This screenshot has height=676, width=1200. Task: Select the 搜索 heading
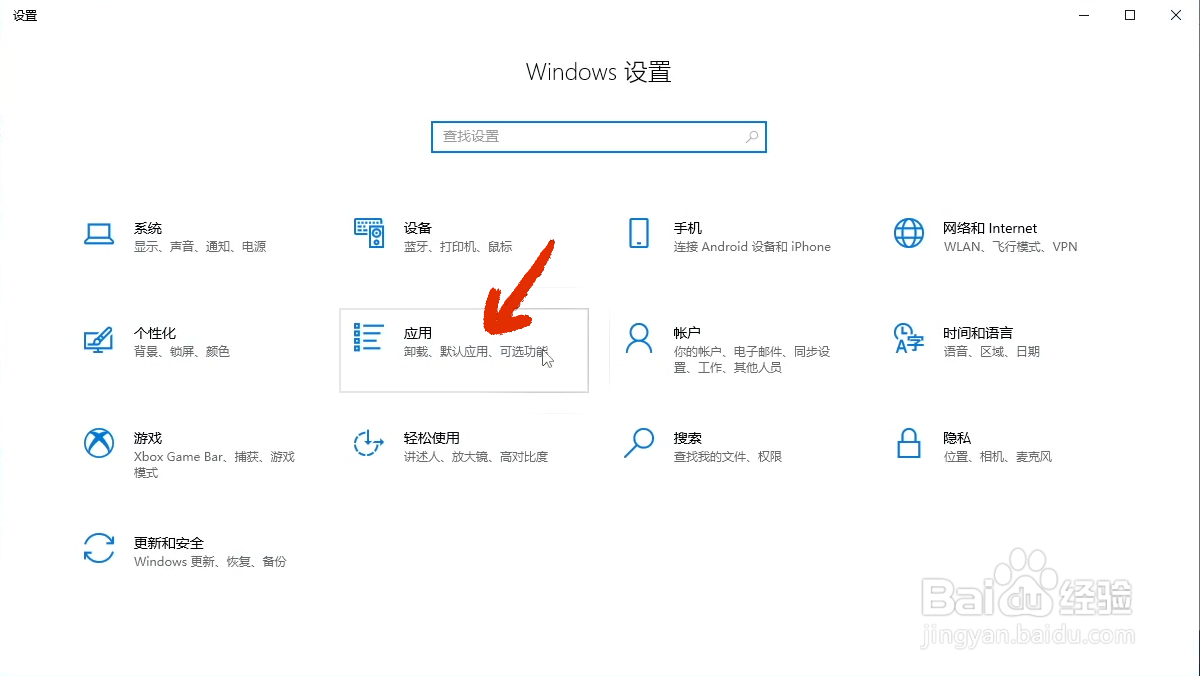[x=688, y=438]
